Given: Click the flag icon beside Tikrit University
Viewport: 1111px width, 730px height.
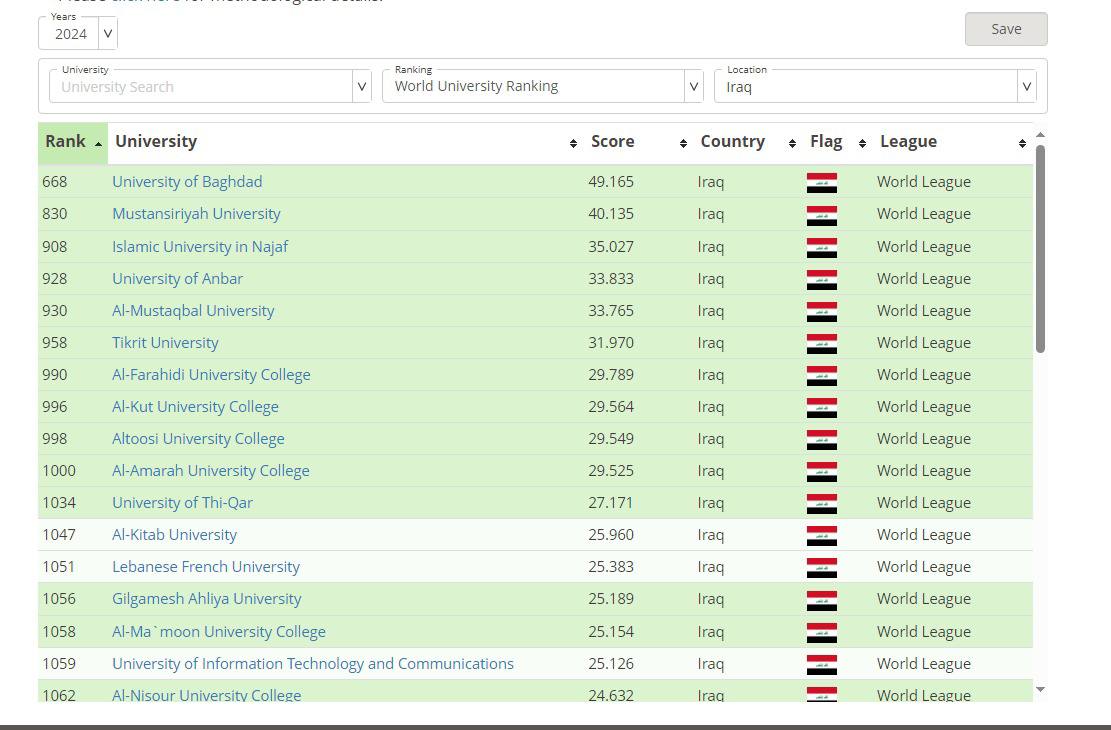Looking at the screenshot, I should click(821, 344).
